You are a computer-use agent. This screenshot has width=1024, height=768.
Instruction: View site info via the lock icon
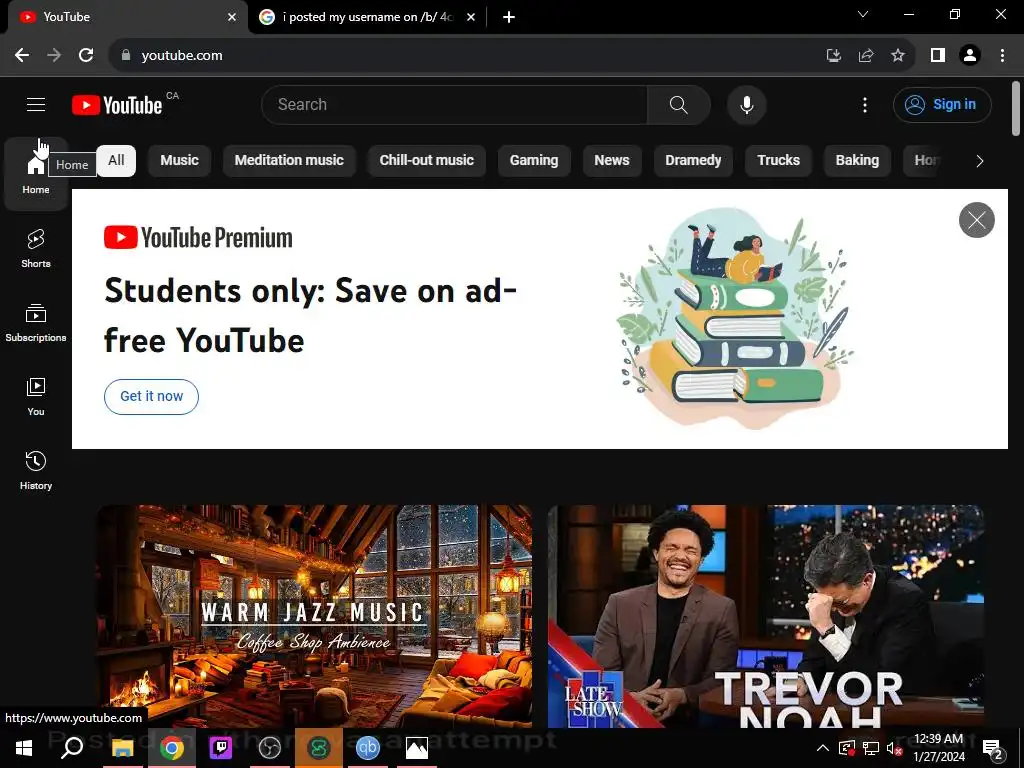pos(126,56)
